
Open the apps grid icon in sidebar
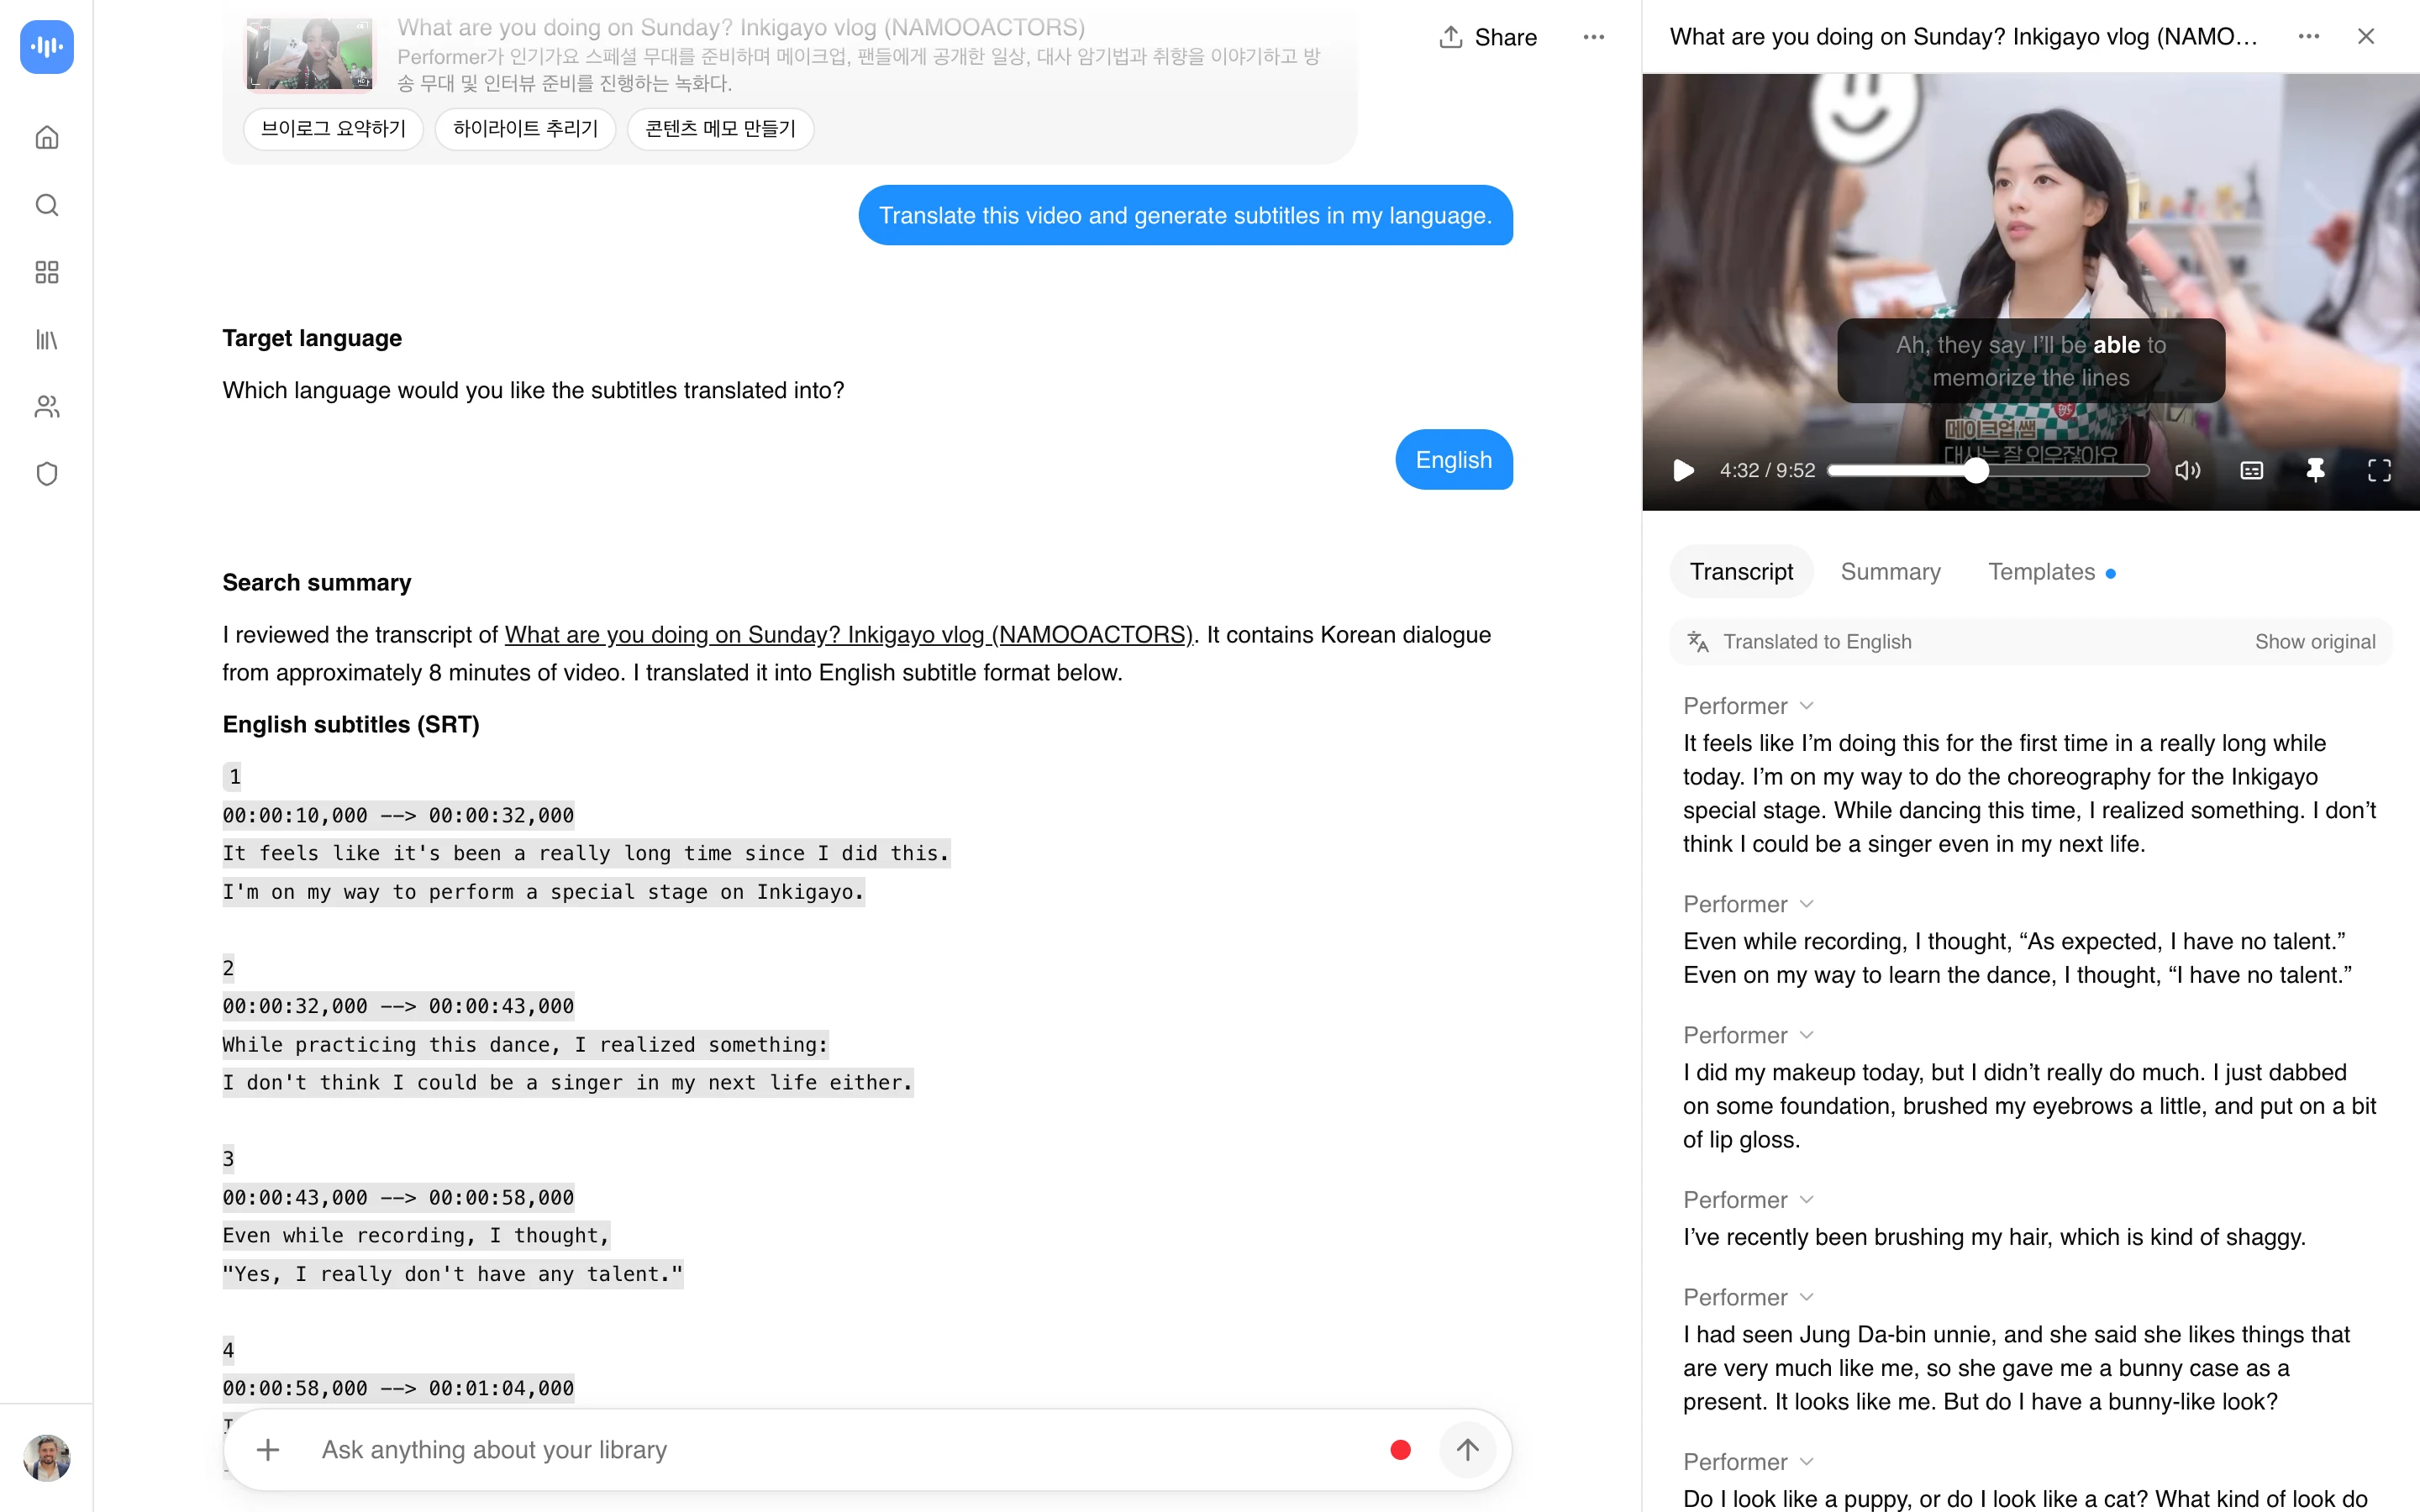(46, 272)
